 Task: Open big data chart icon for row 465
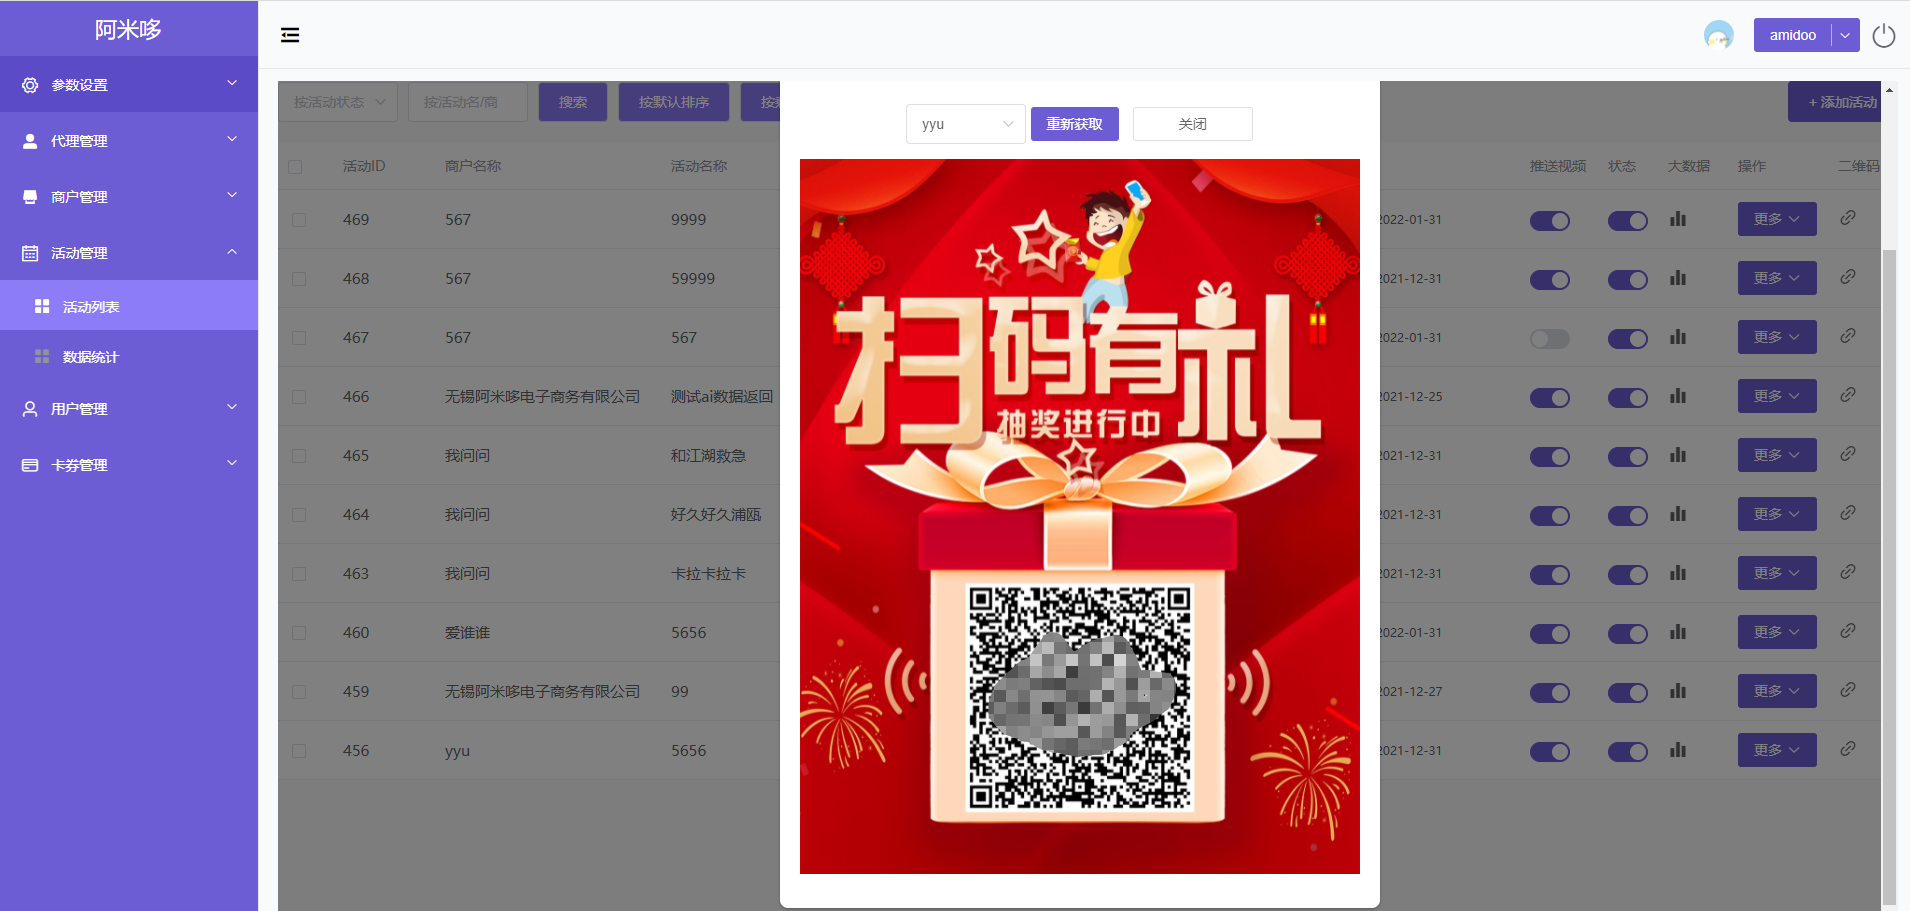click(x=1678, y=455)
